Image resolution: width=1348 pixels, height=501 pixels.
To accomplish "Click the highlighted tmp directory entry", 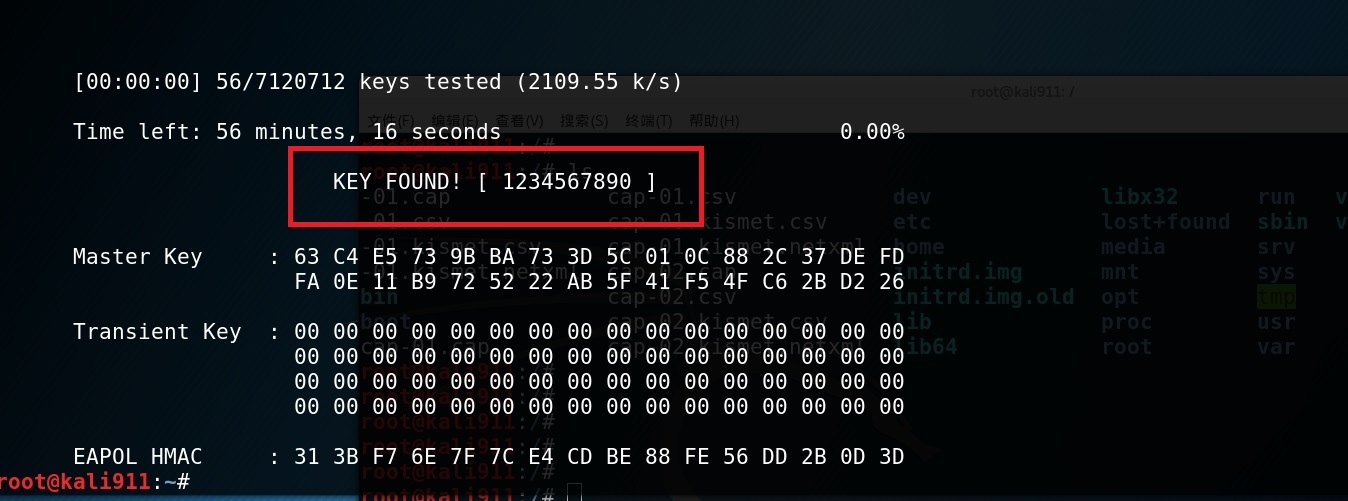I will click(x=1276, y=297).
